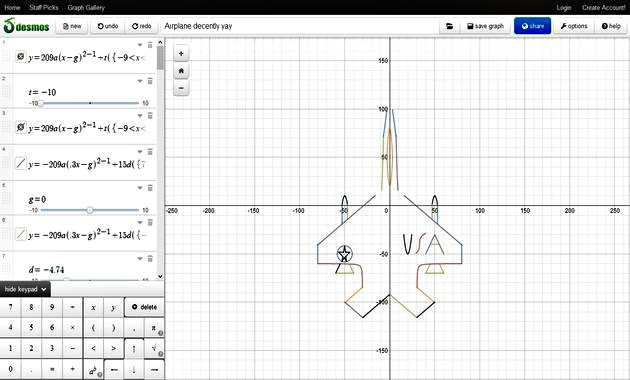Tap the square root key
The image size is (630, 380).
pyautogui.click(x=154, y=349)
